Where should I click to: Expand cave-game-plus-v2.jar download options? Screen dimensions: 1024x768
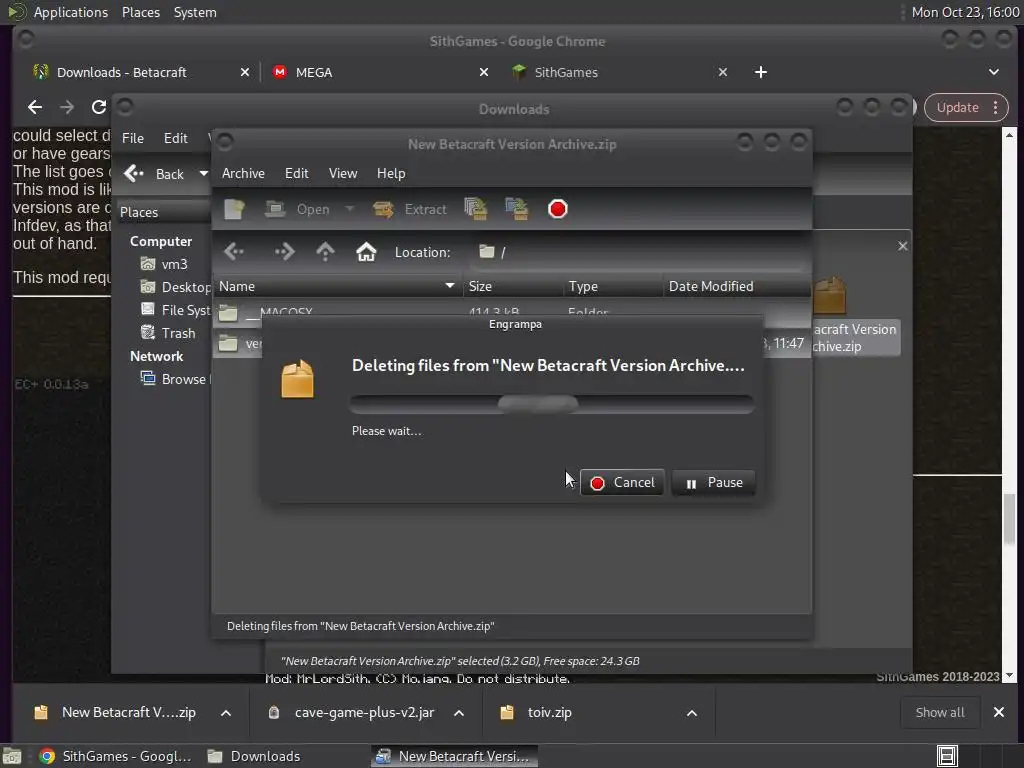click(x=459, y=713)
